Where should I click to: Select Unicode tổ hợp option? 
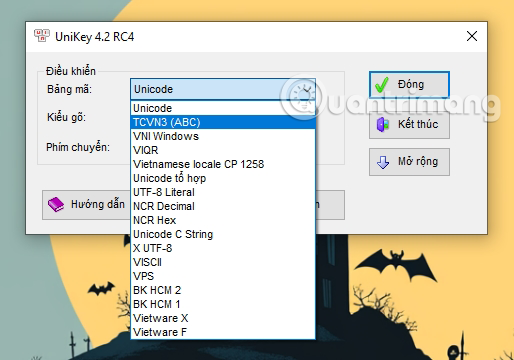(223, 178)
